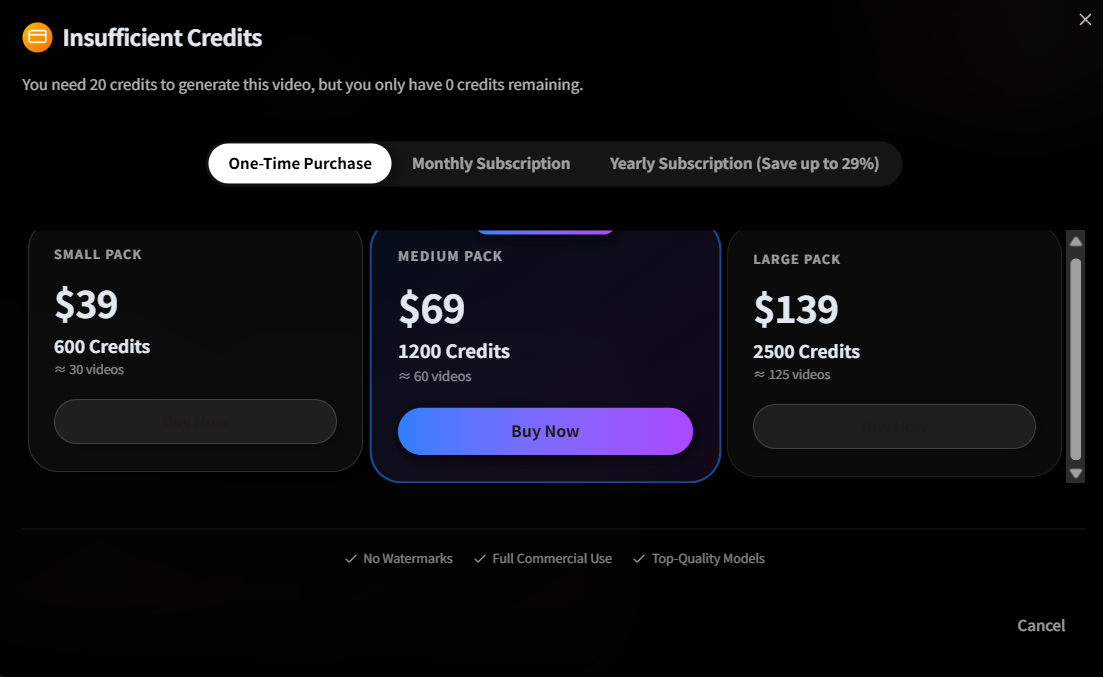This screenshot has width=1103, height=677.
Task: Dismiss the dialog with the X icon
Action: point(1085,19)
